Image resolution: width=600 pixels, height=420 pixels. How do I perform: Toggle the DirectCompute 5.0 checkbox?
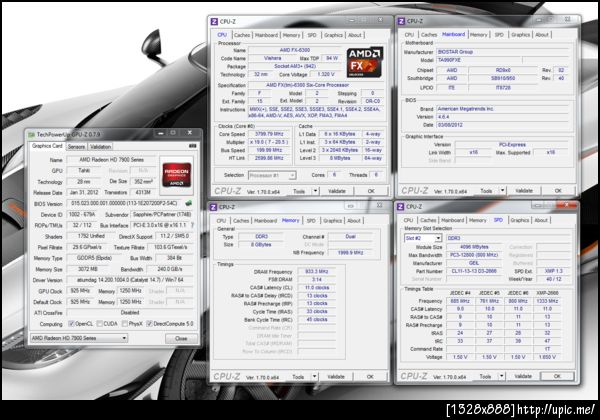click(x=150, y=324)
